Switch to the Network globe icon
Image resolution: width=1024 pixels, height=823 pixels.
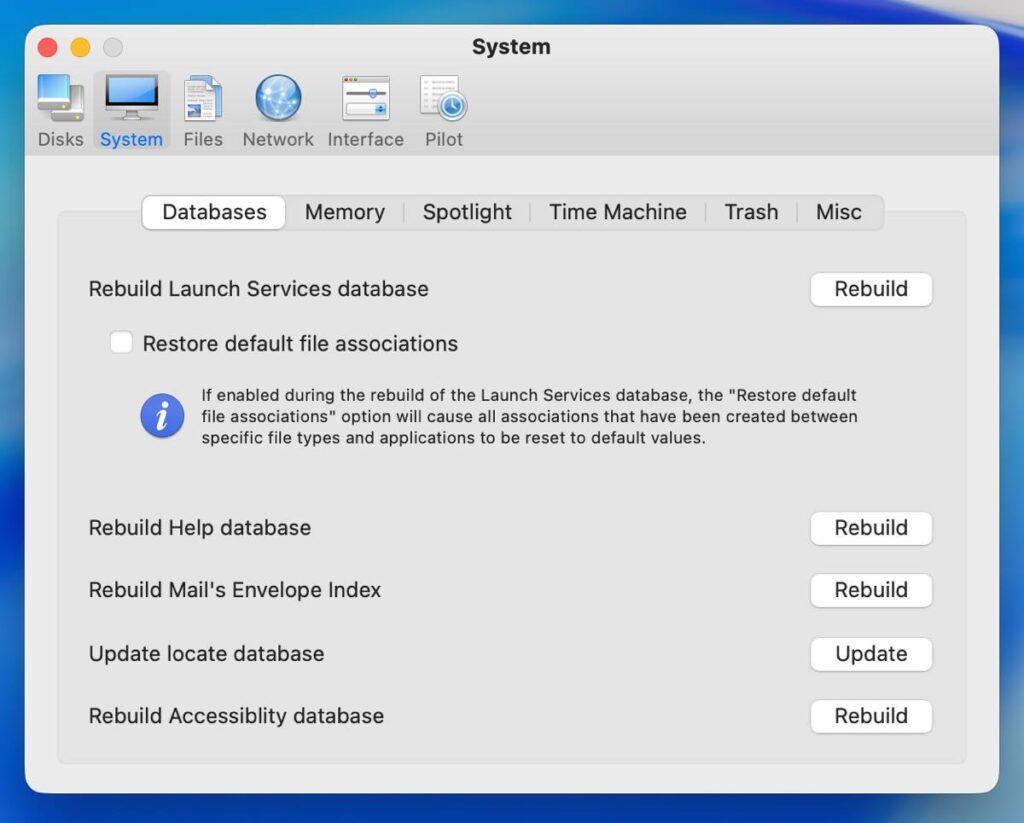pos(278,100)
